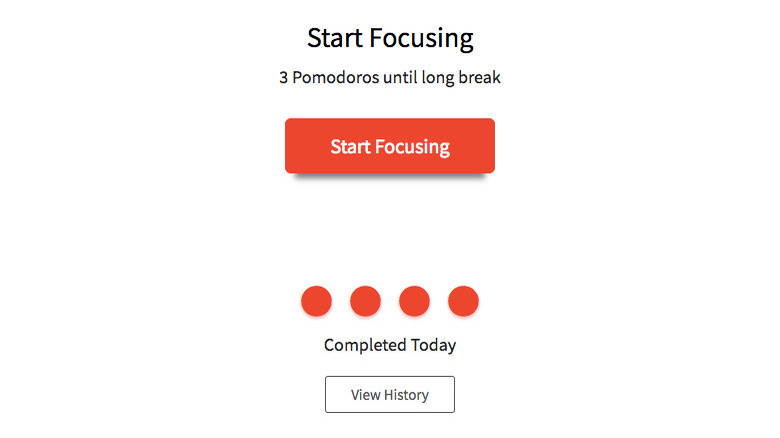Click the first completed pomodoro dot
The width and height of the screenshot is (780, 438).
pos(316,301)
